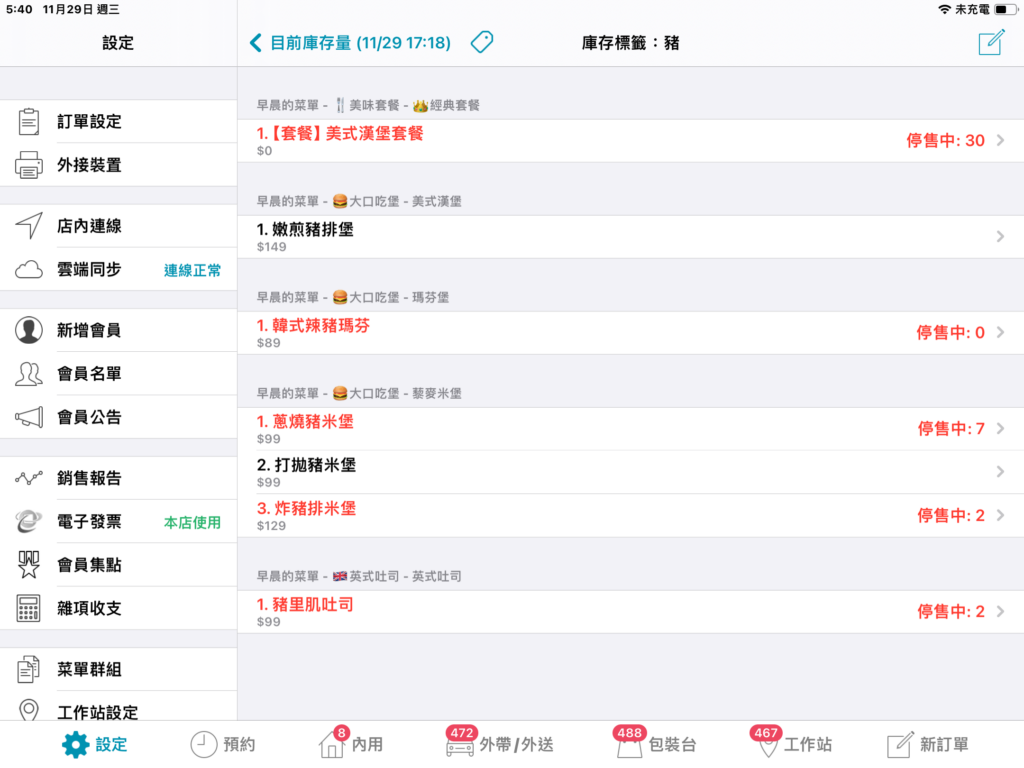The image size is (1024, 768).
Task: Expand chevron on 韓式辣豬瑪芬 row
Action: click(x=1000, y=332)
